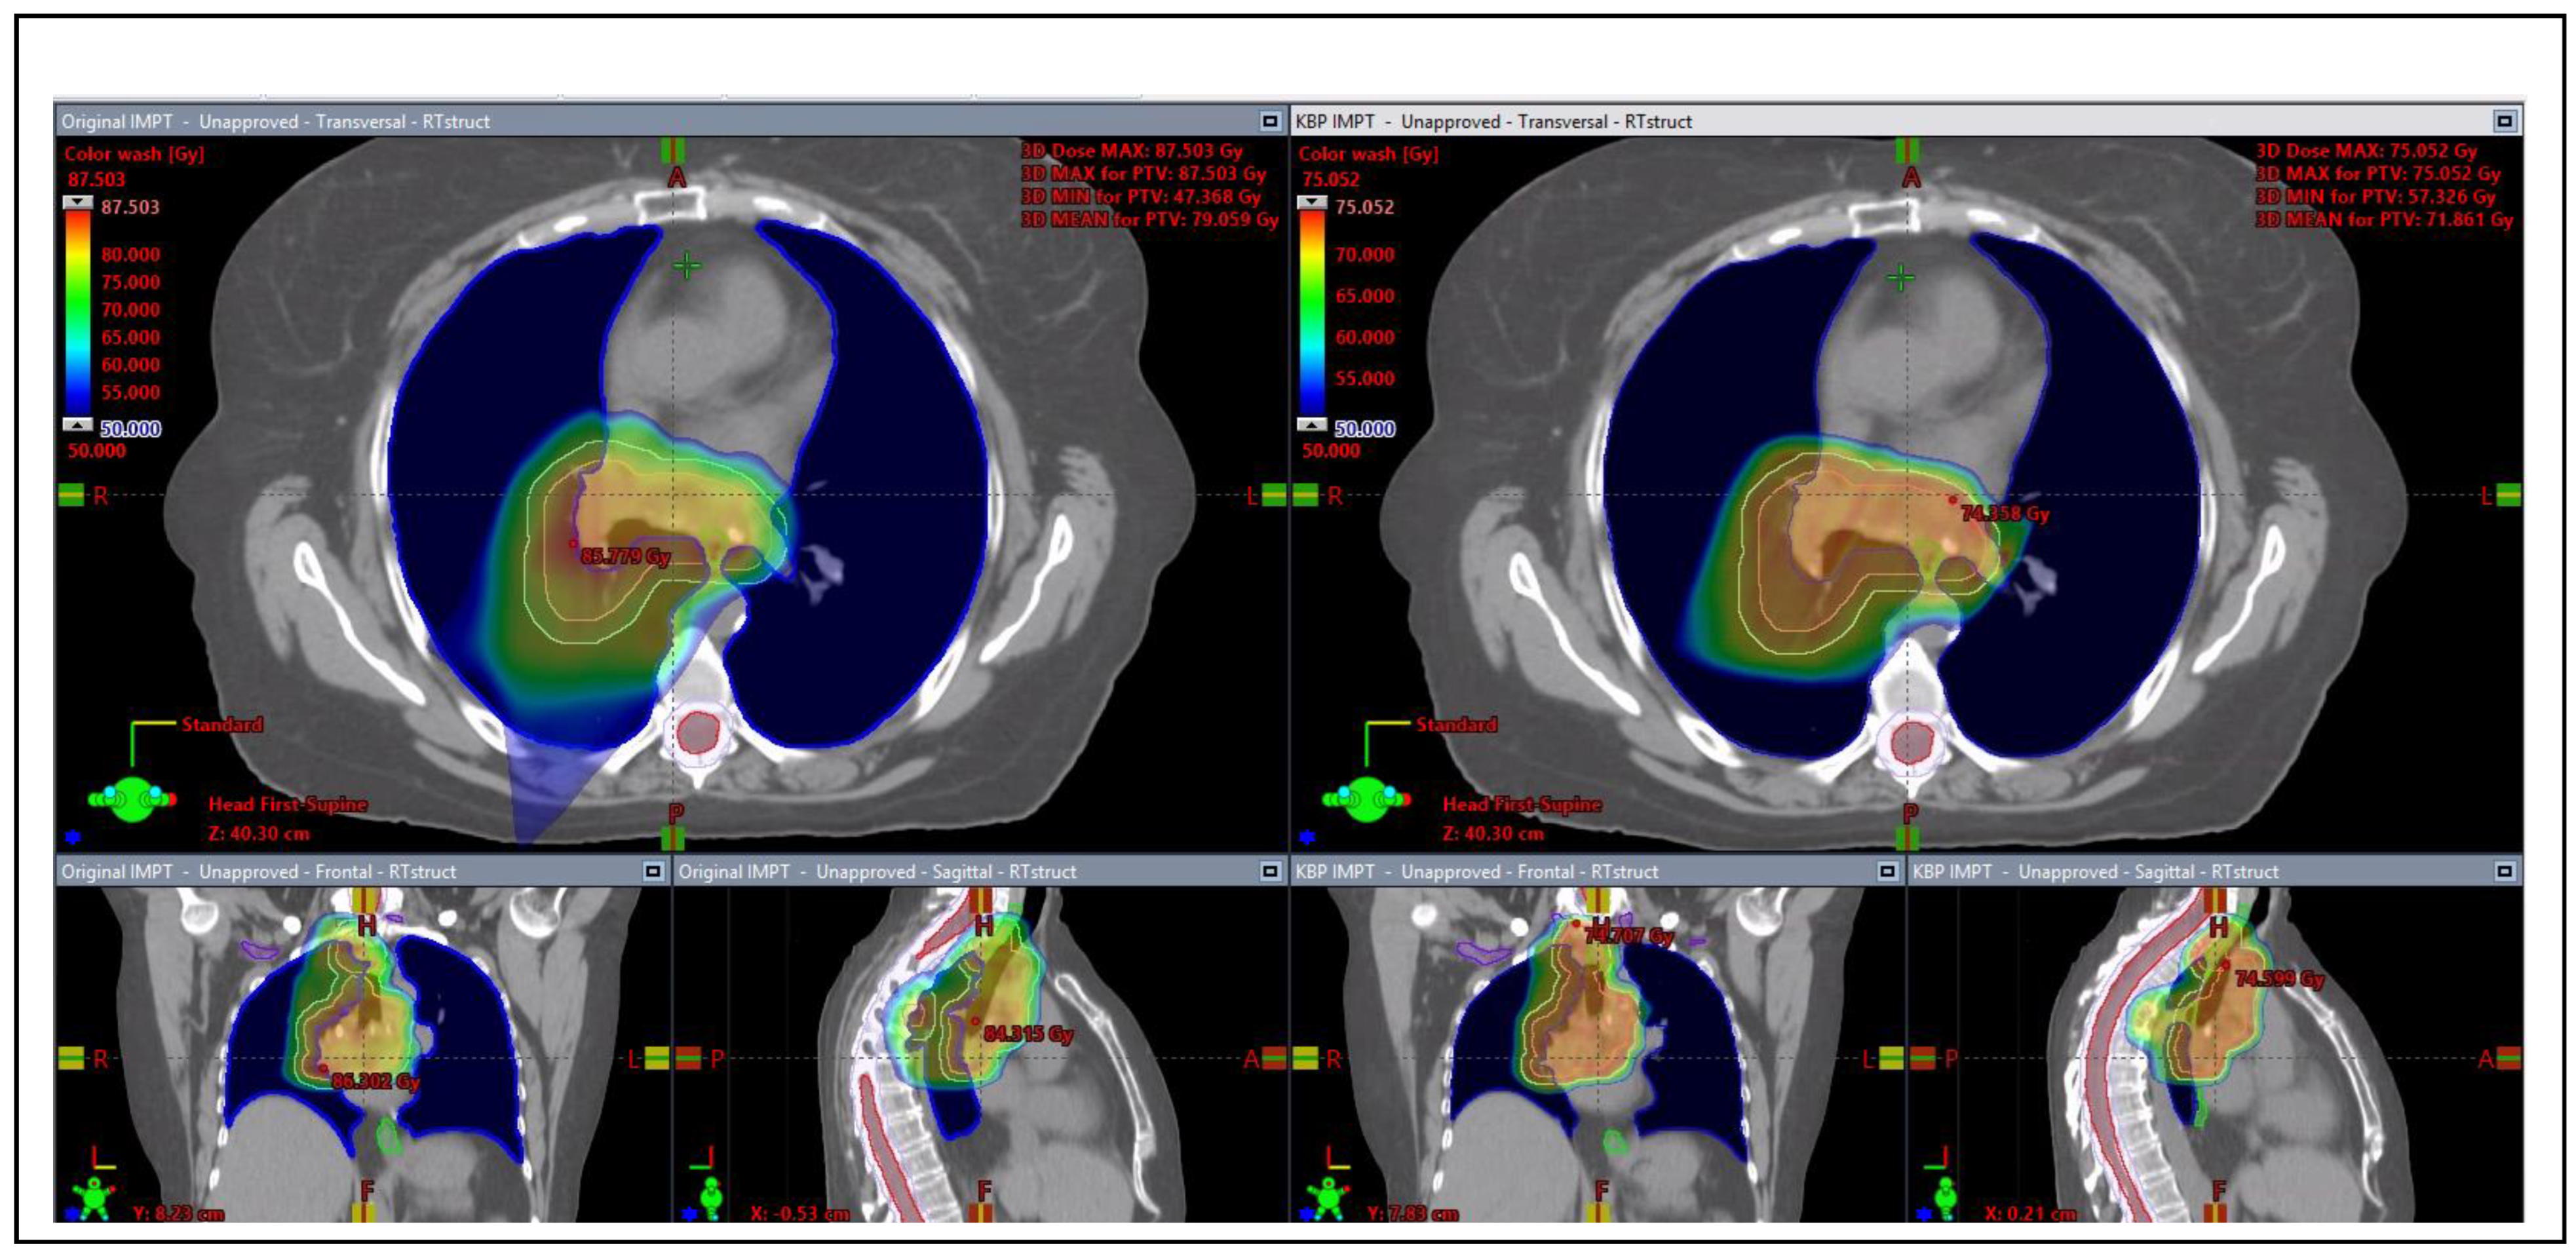The height and width of the screenshot is (1254, 2576).
Task: Click plane handle left of Original Frontal view
Action: pos(71,1058)
